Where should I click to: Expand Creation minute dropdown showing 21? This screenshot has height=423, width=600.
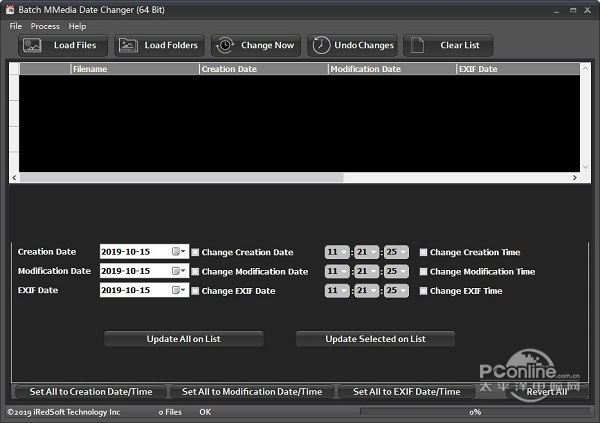point(367,252)
